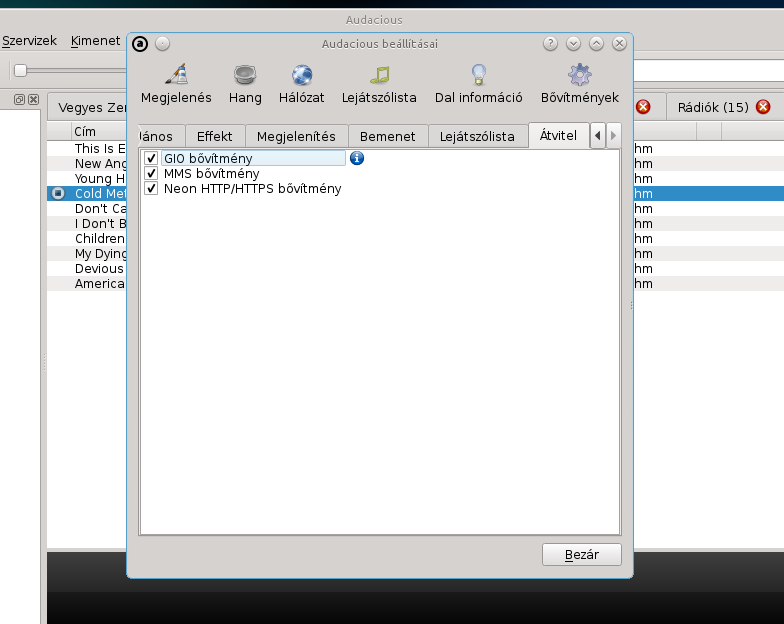The image size is (784, 624).
Task: Switch to the Bemenet tab
Action: tap(388, 136)
